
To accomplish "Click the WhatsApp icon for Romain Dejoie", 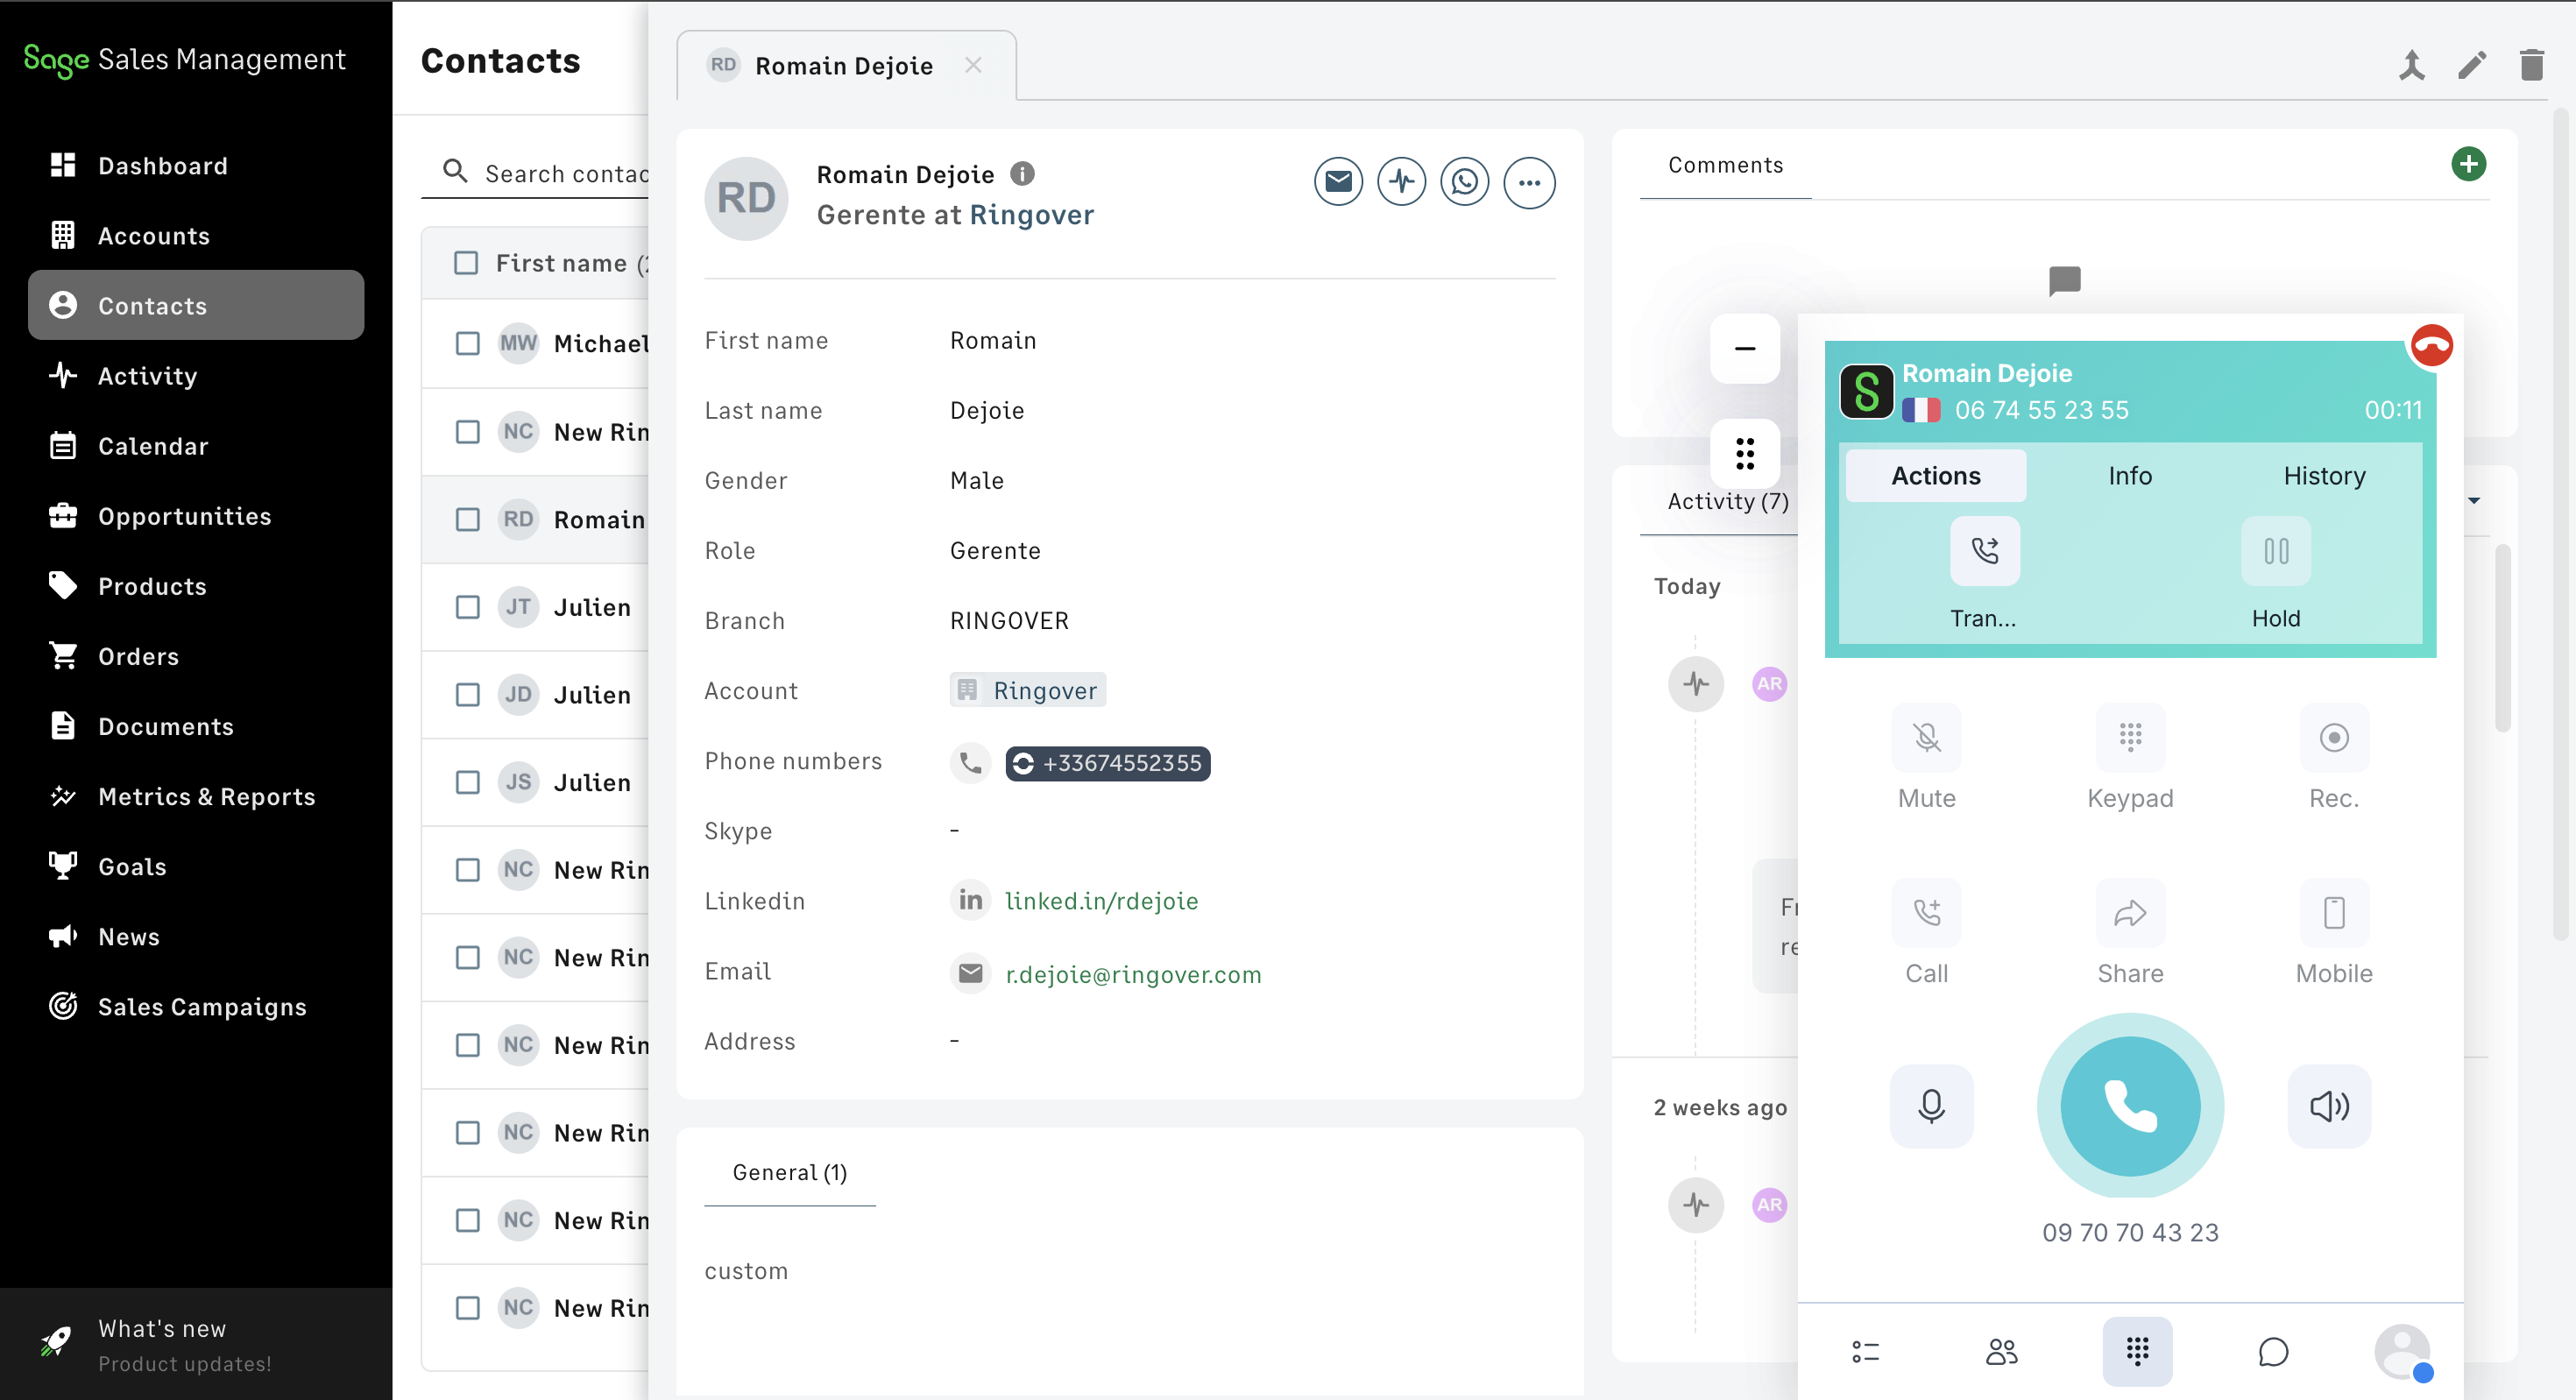I will pos(1464,182).
